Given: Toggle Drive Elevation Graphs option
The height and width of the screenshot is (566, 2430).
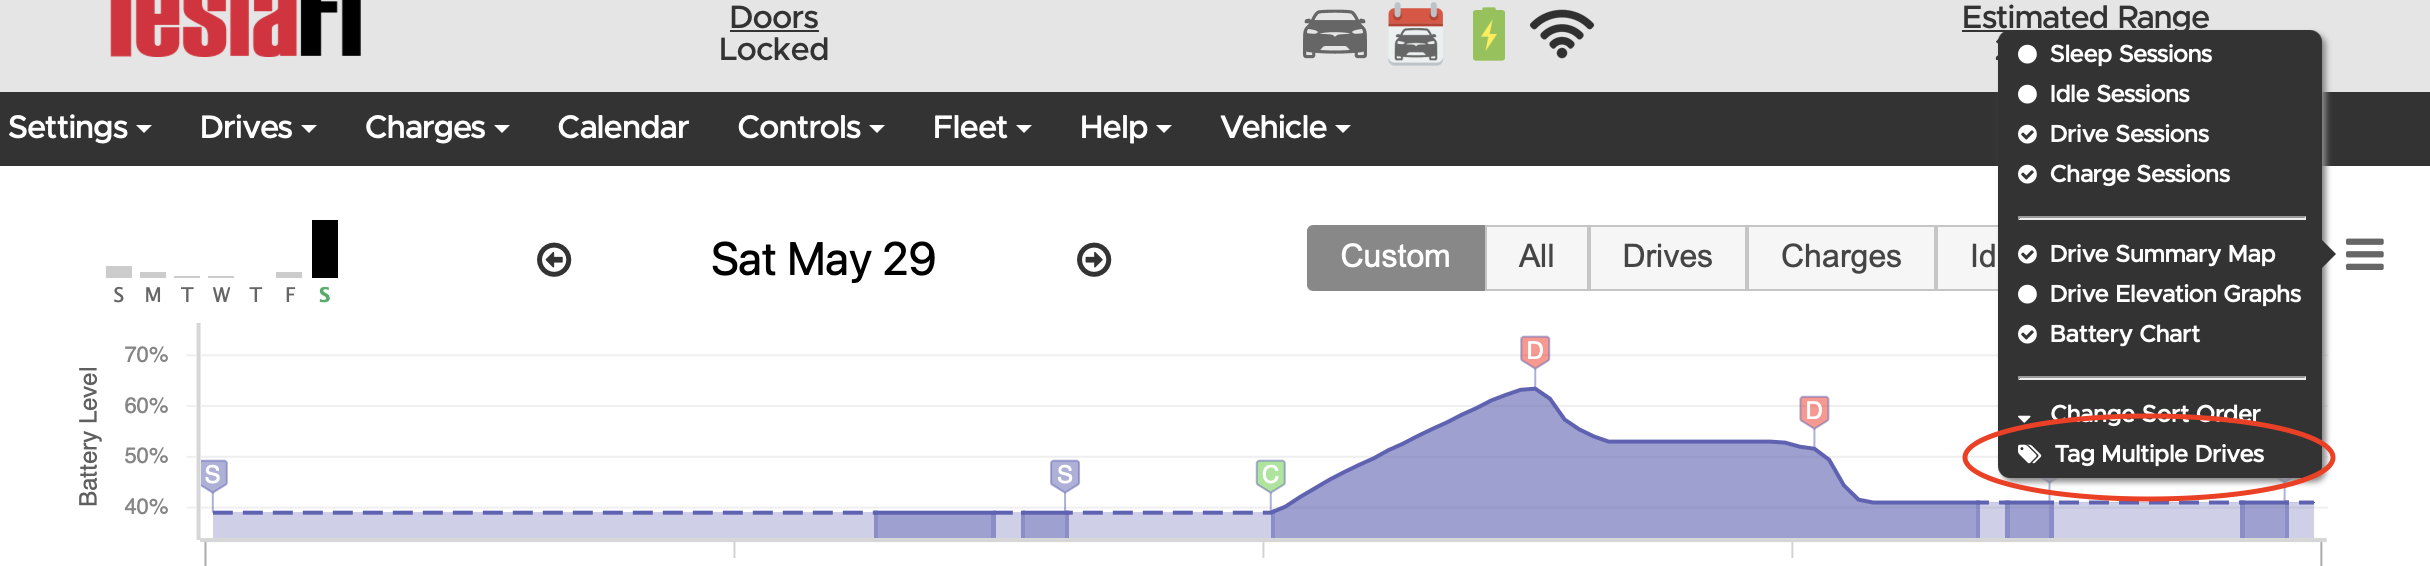Looking at the screenshot, I should click(2174, 294).
